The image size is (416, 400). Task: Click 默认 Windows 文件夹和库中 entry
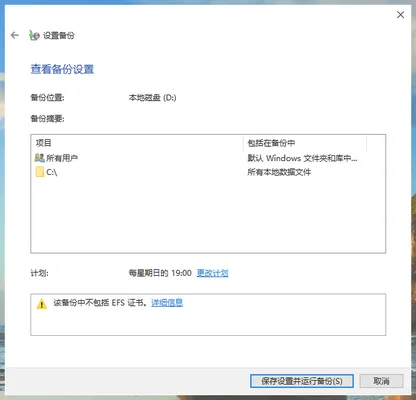302,158
